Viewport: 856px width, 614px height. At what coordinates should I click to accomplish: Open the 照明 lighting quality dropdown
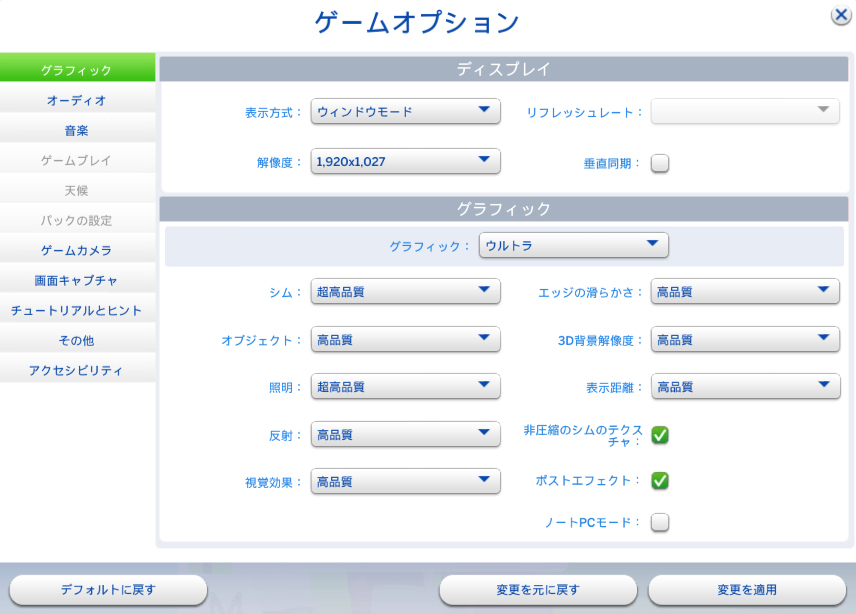click(405, 386)
